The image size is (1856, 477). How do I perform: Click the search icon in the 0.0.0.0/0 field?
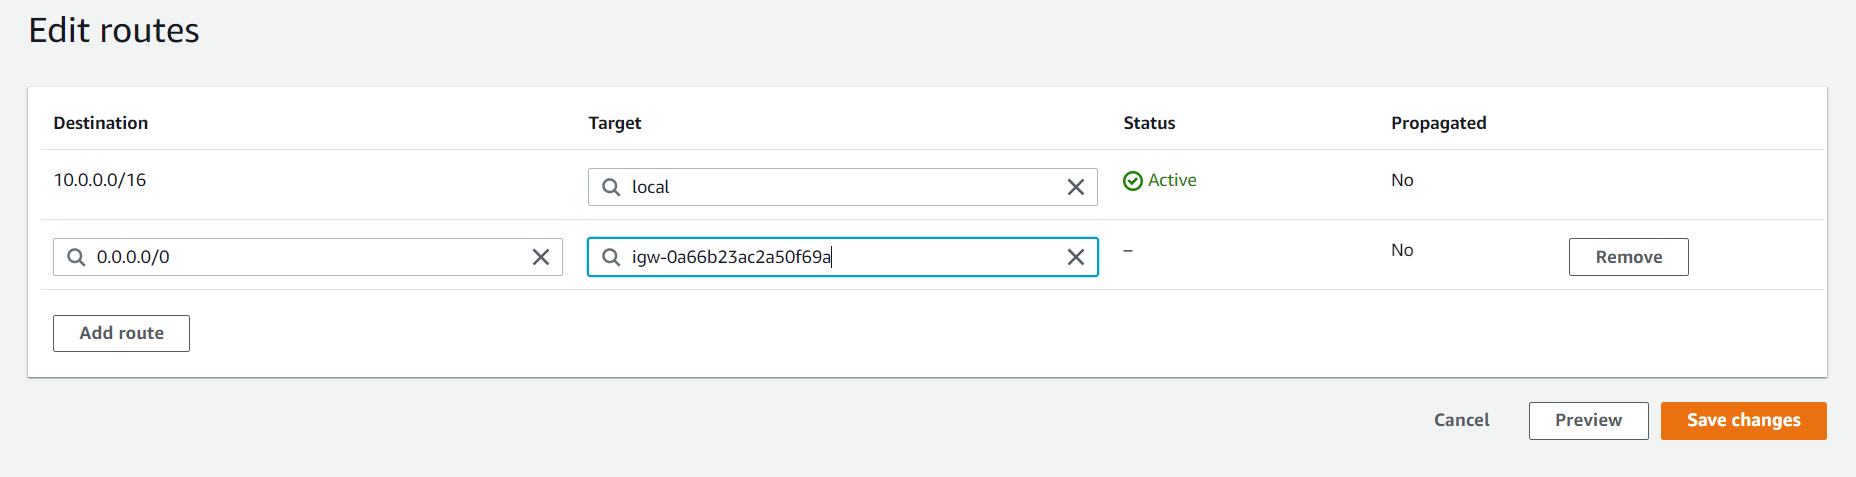coord(76,257)
